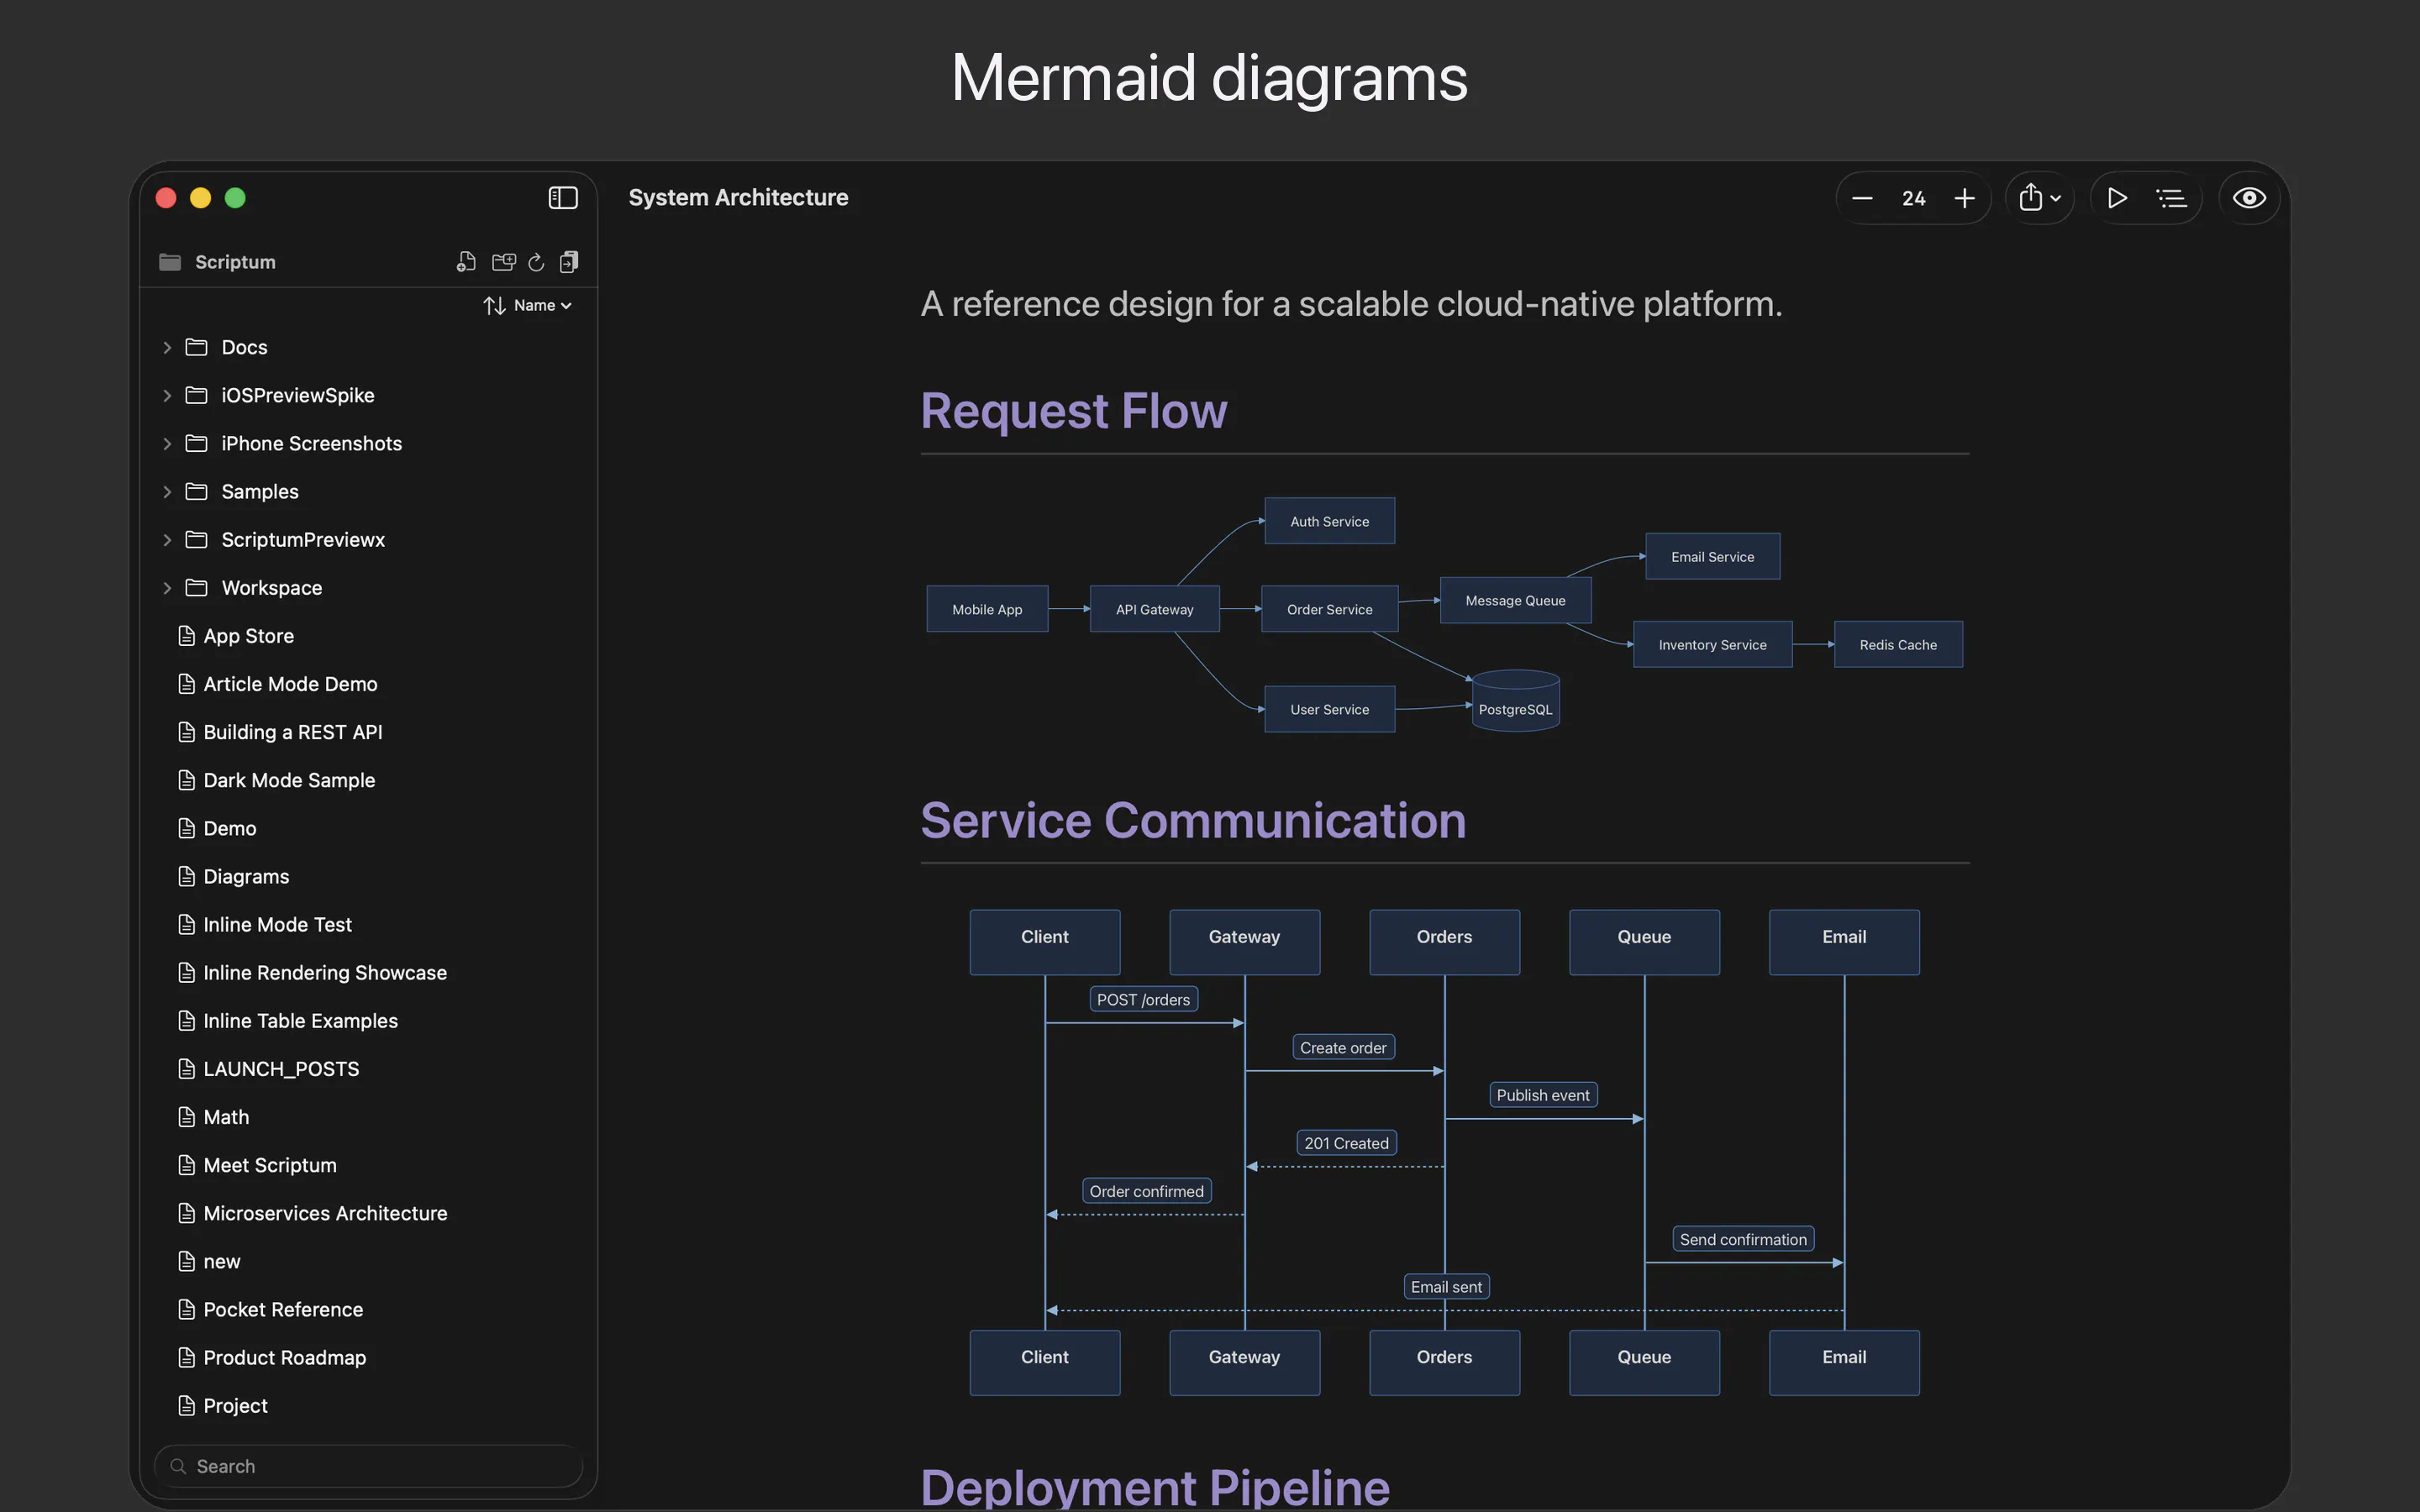The height and width of the screenshot is (1512, 2420).
Task: Create a new folder in the sidebar
Action: (504, 262)
